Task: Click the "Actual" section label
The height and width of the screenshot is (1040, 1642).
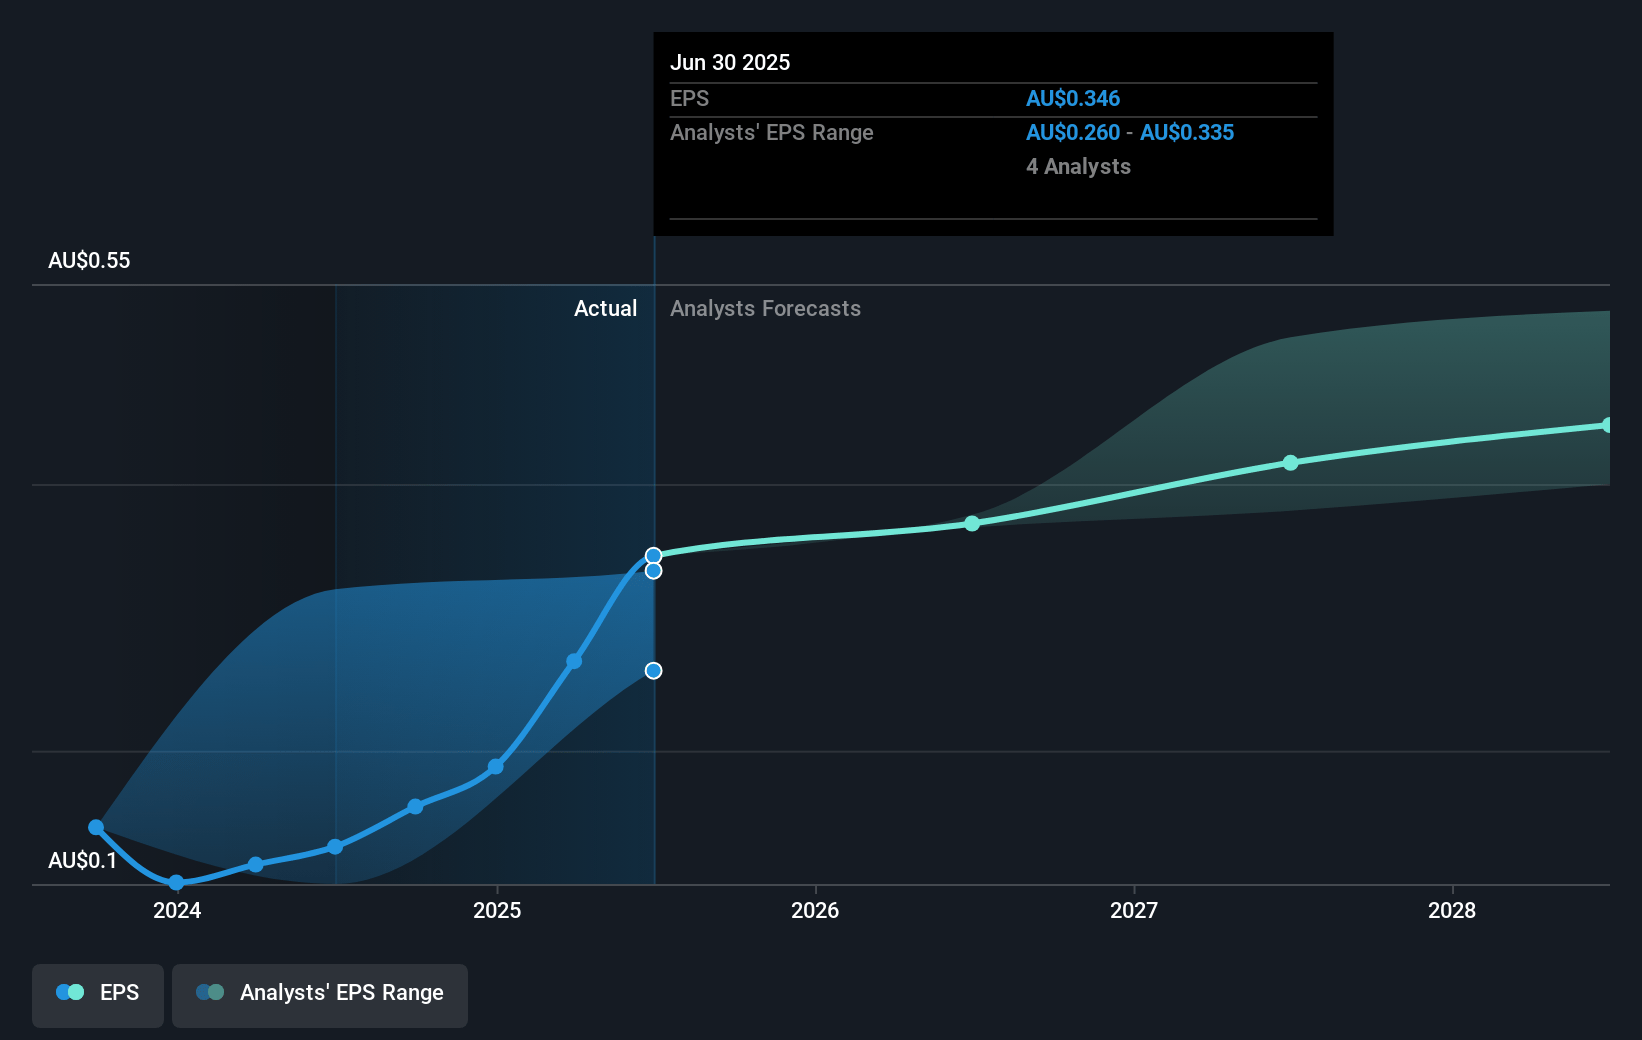Action: pos(605,308)
